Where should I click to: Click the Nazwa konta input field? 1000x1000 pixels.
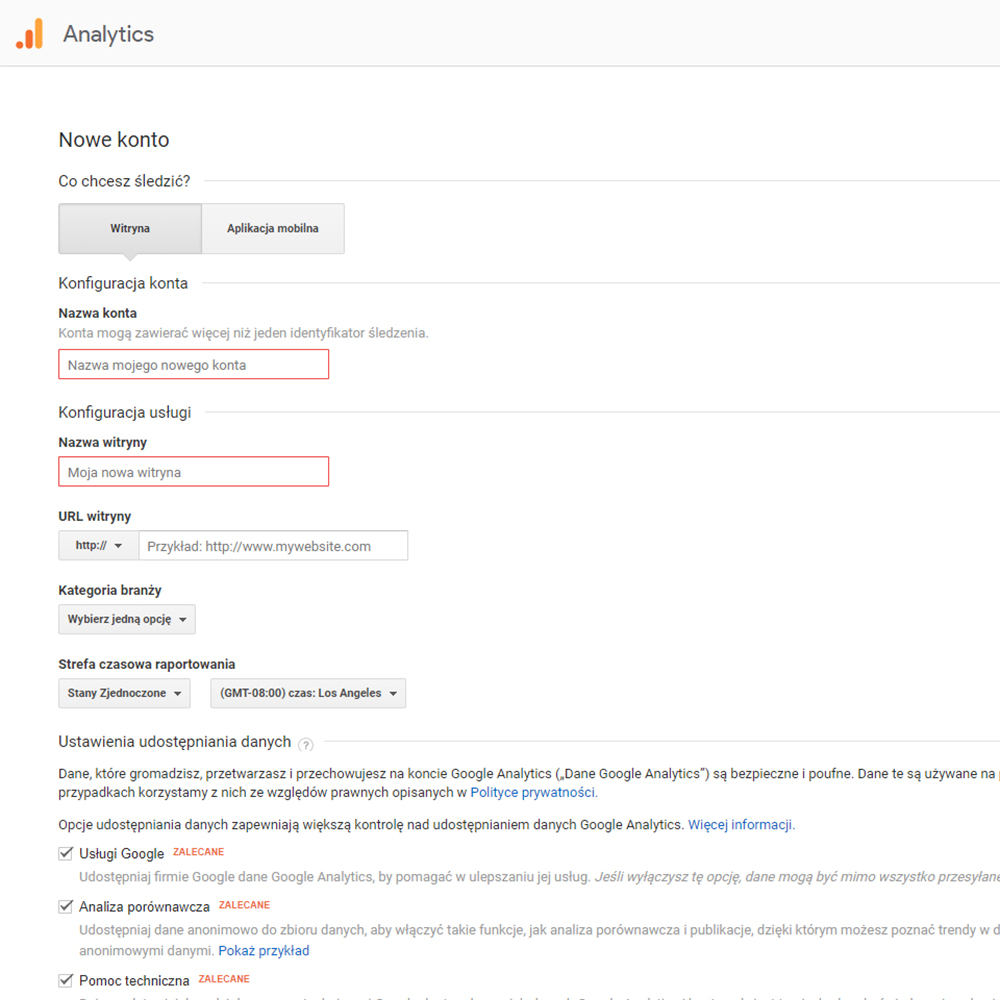[x=193, y=364]
